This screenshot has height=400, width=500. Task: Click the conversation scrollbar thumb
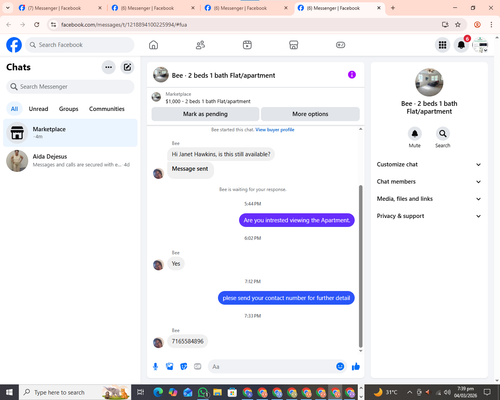(x=360, y=266)
